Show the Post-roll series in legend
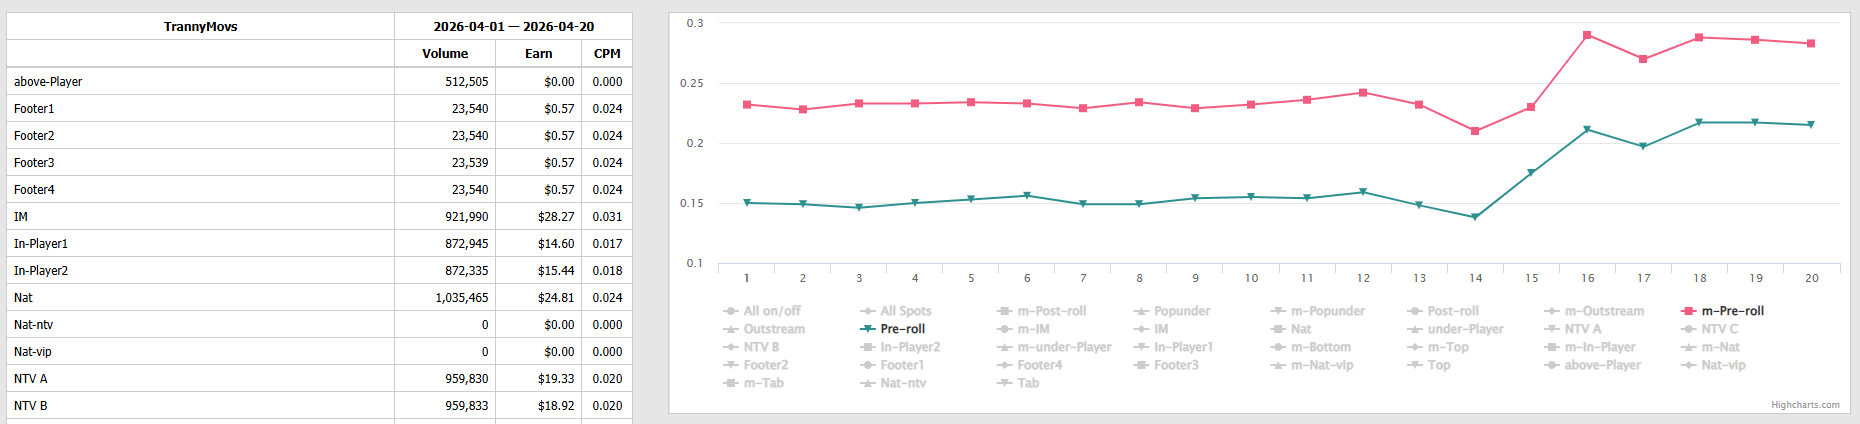This screenshot has width=1860, height=424. [x=1452, y=311]
